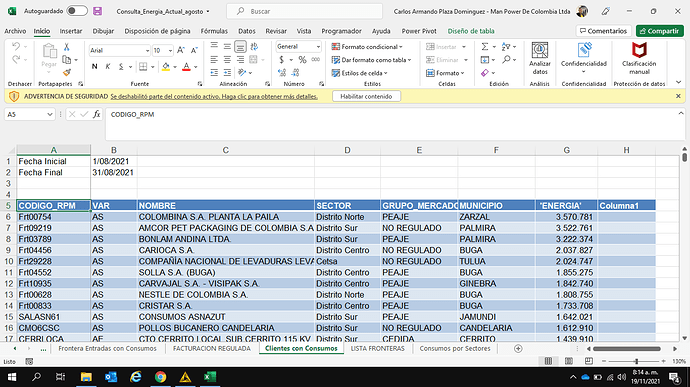Click the AutoSum sigma icon
Viewport: 690px width, 387px height.
point(485,47)
